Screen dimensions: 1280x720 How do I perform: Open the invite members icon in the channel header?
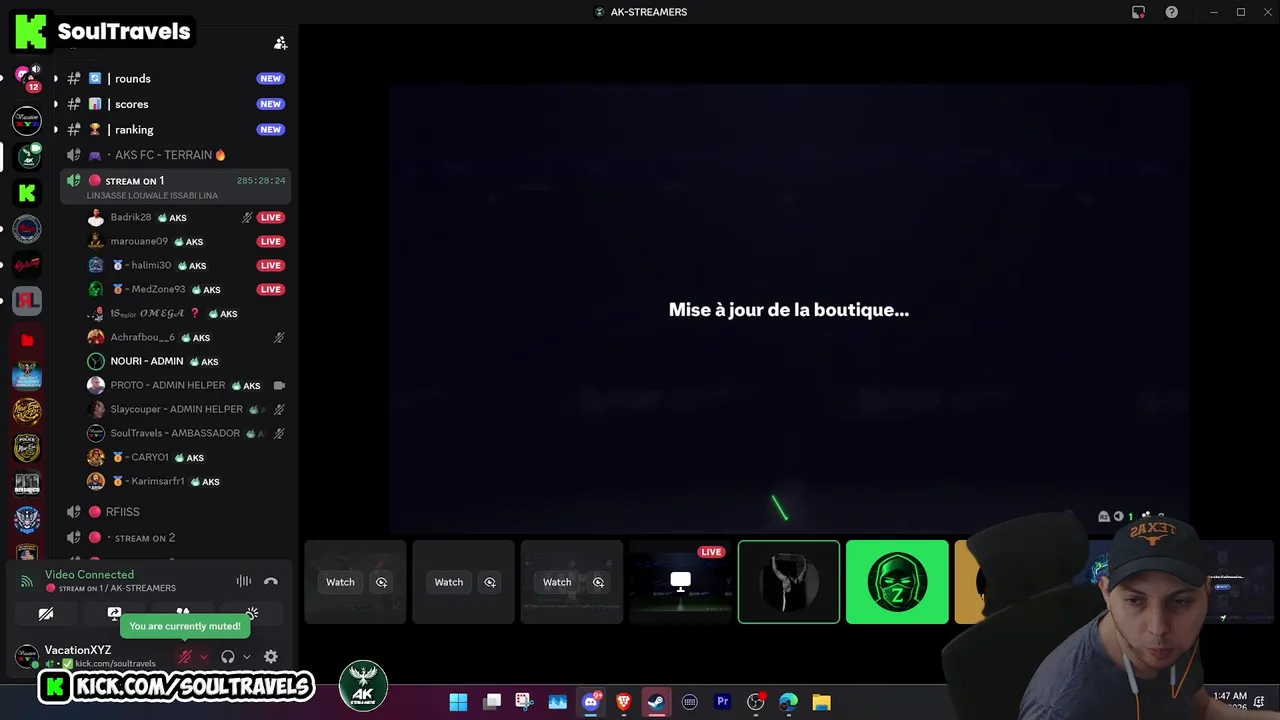click(x=280, y=43)
